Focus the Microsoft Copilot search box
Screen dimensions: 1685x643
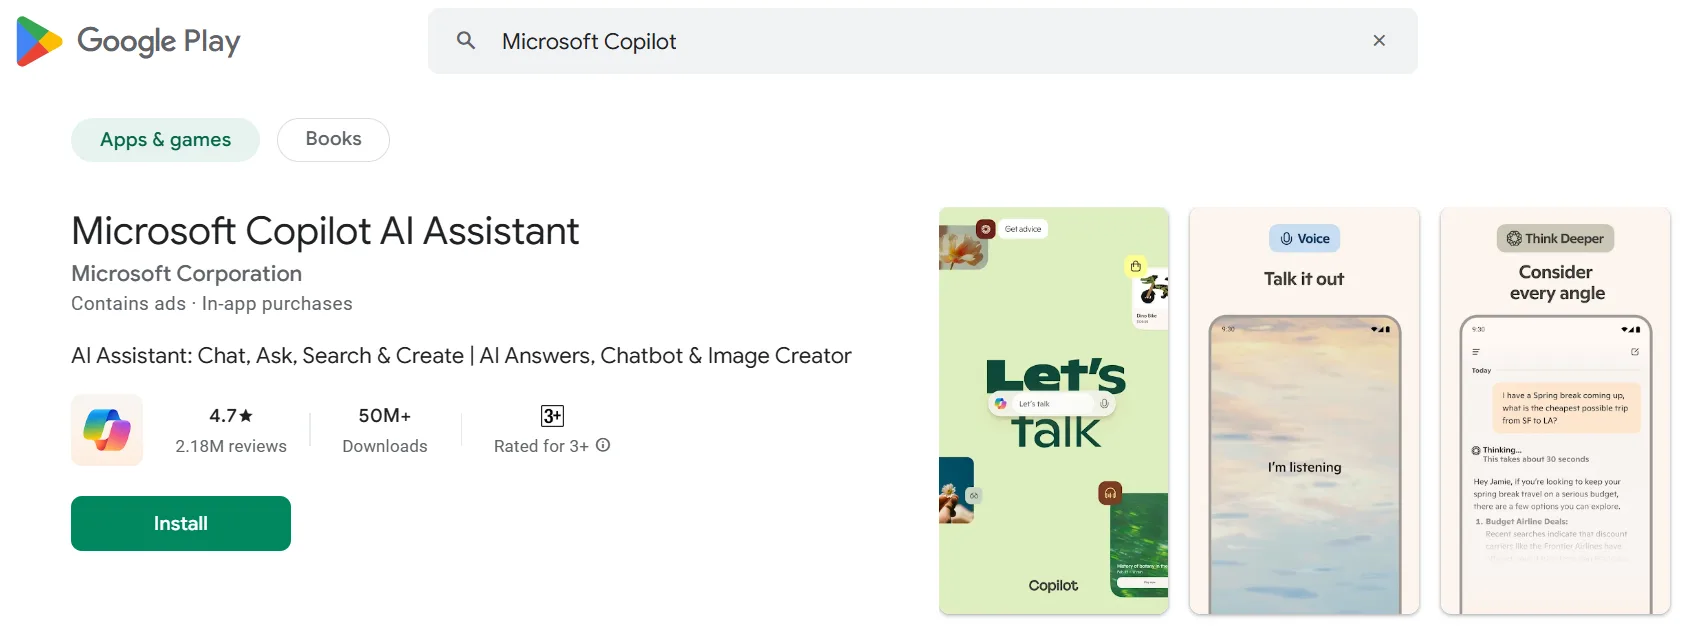click(x=922, y=41)
